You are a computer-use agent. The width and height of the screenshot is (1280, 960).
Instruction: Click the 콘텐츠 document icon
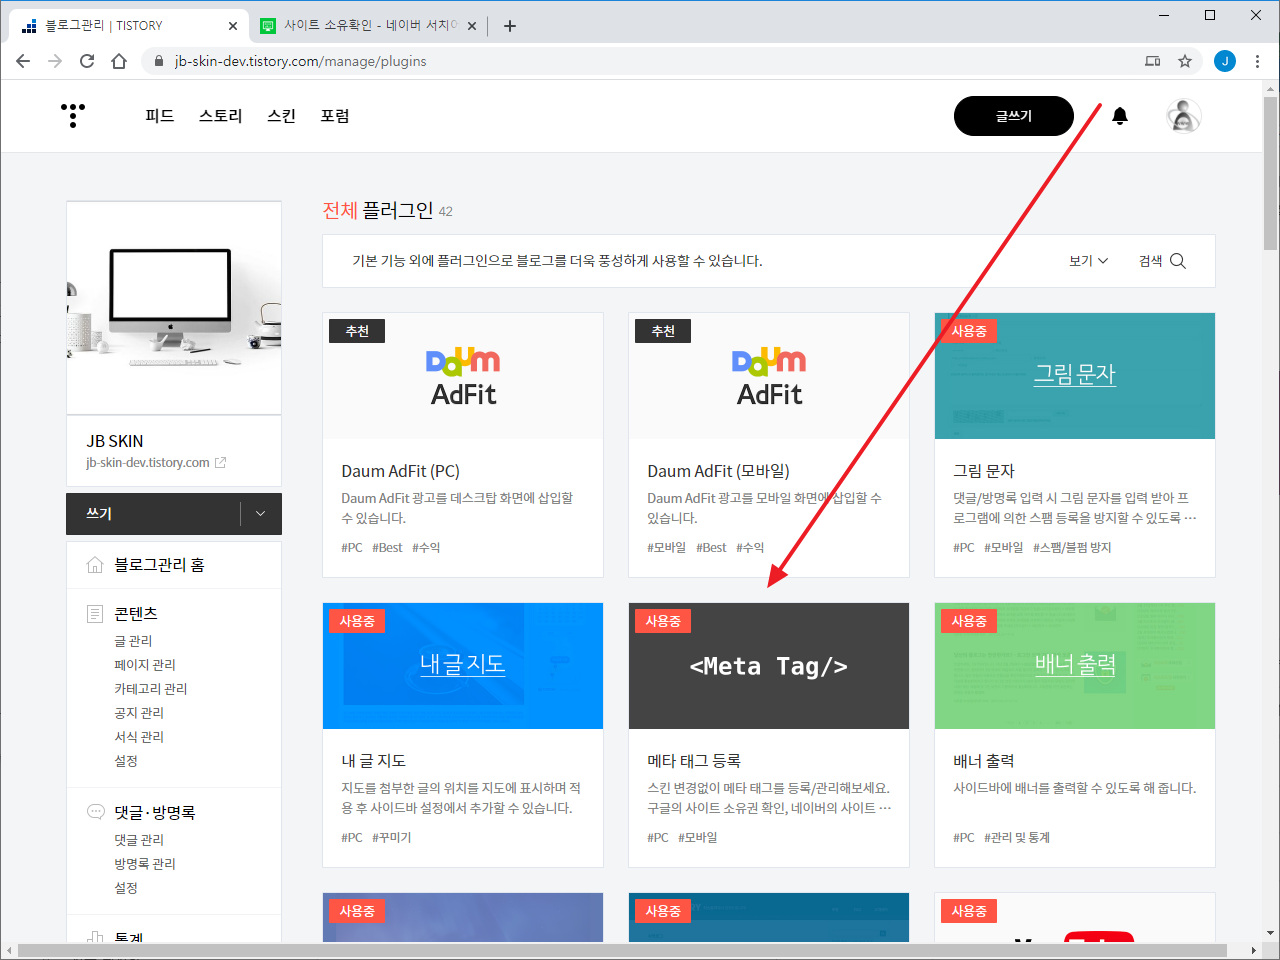pos(95,614)
